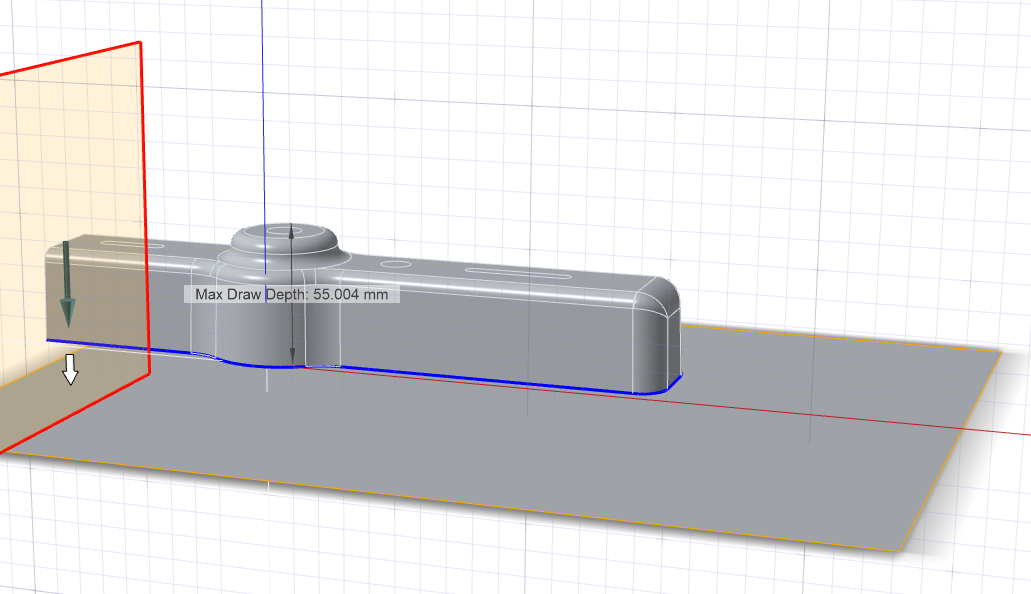The height and width of the screenshot is (594, 1031).
Task: Click the rounded corner at part's right end
Action: click(661, 301)
